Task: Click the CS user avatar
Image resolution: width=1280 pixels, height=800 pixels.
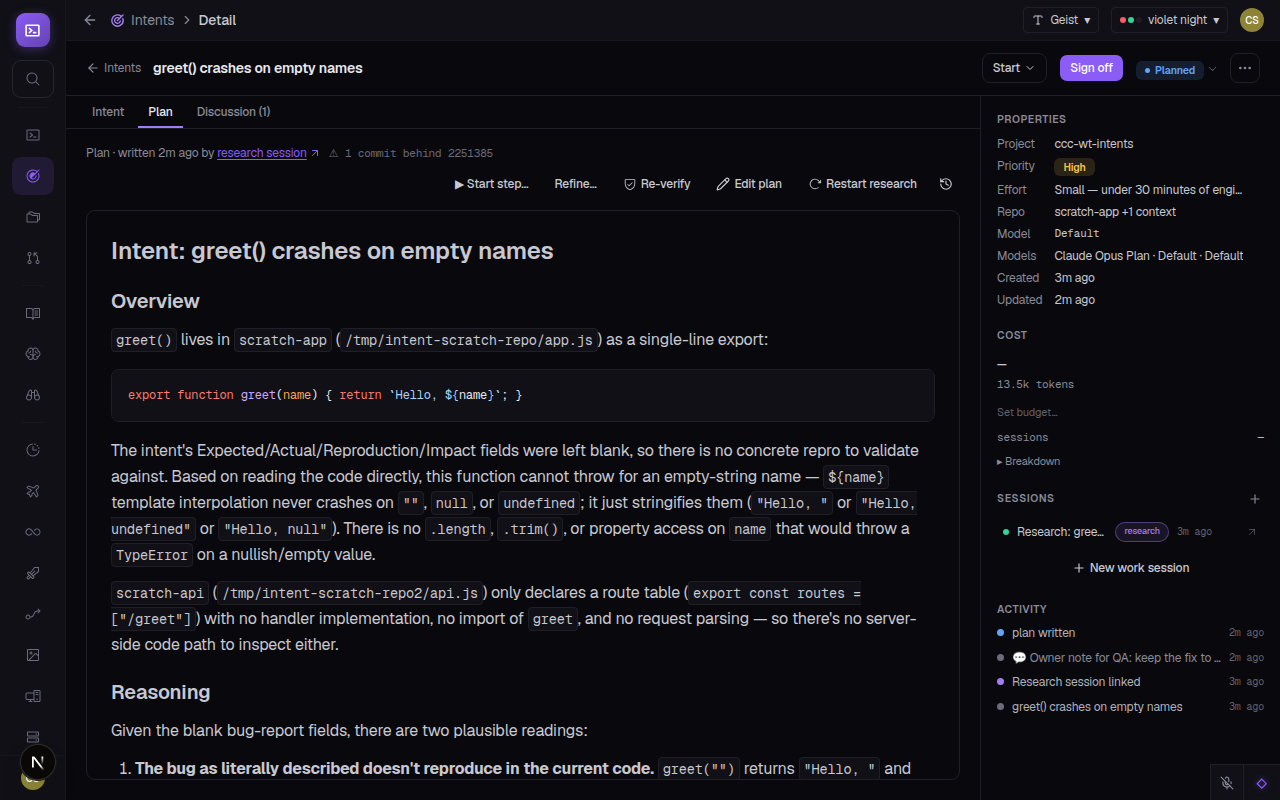Action: point(1252,20)
